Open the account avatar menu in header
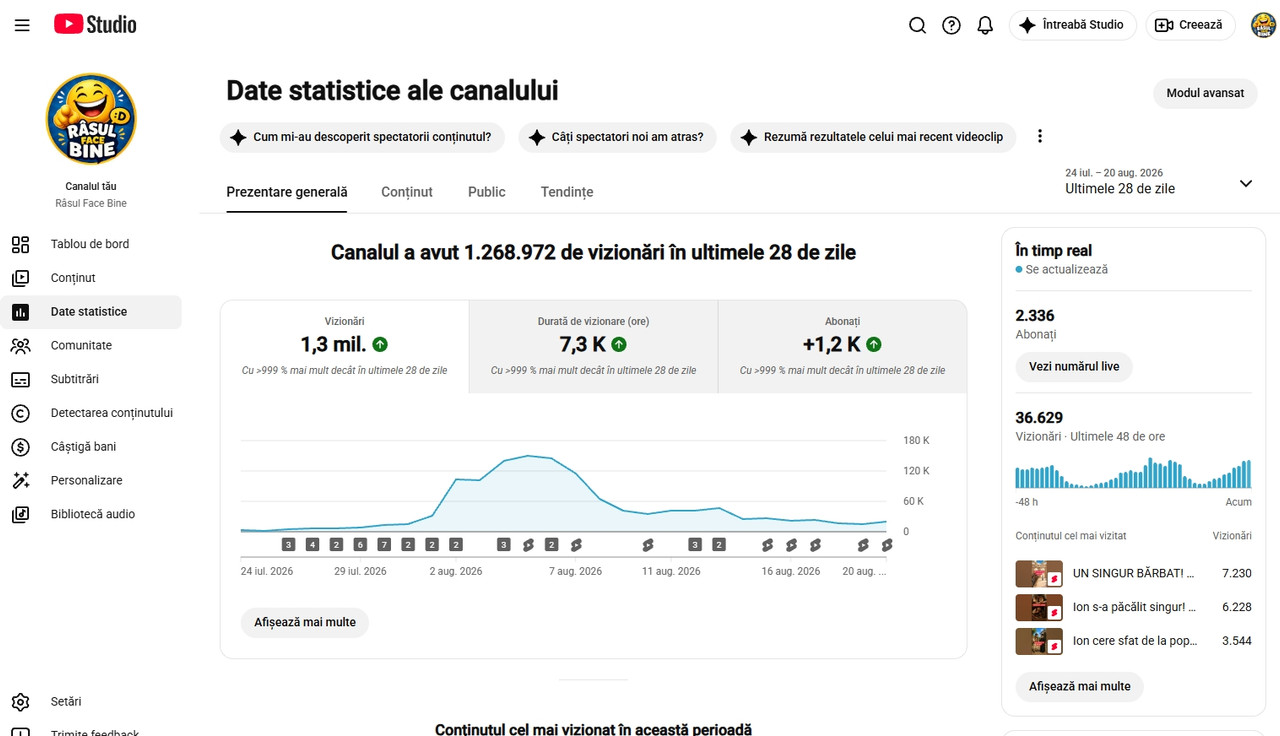The image size is (1280, 736). 1263,25
